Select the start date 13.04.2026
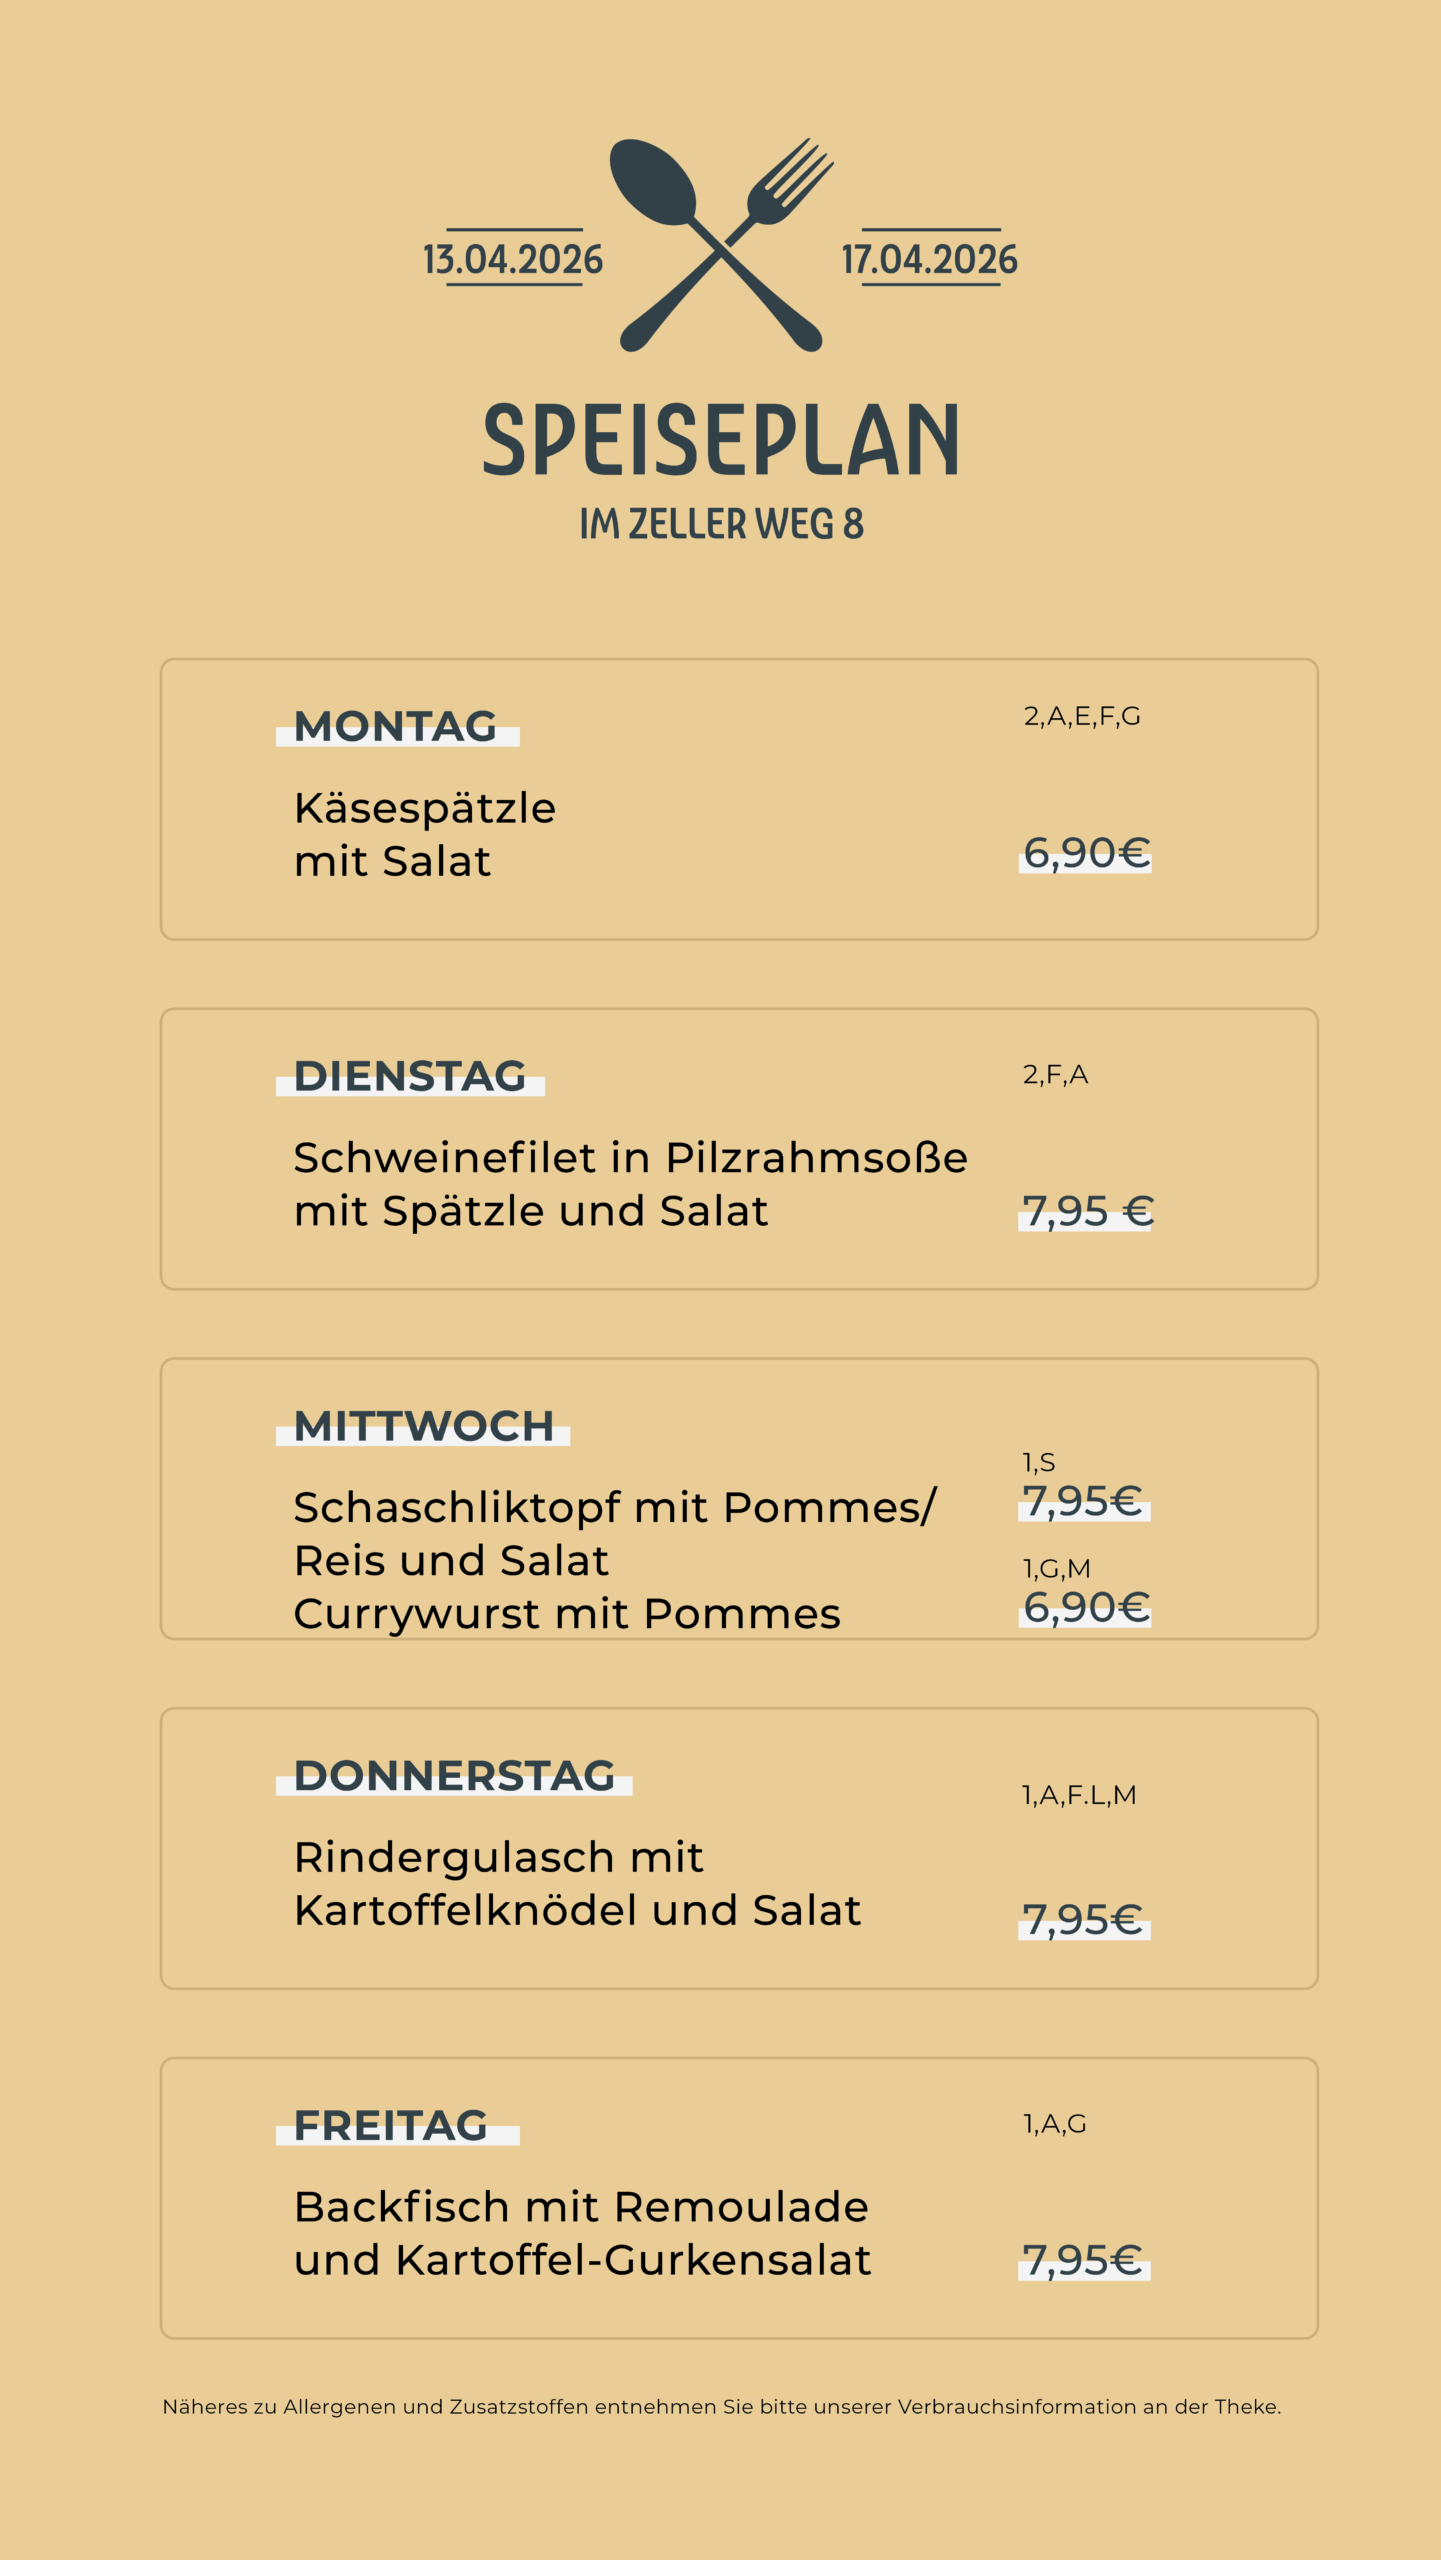 pyautogui.click(x=513, y=259)
